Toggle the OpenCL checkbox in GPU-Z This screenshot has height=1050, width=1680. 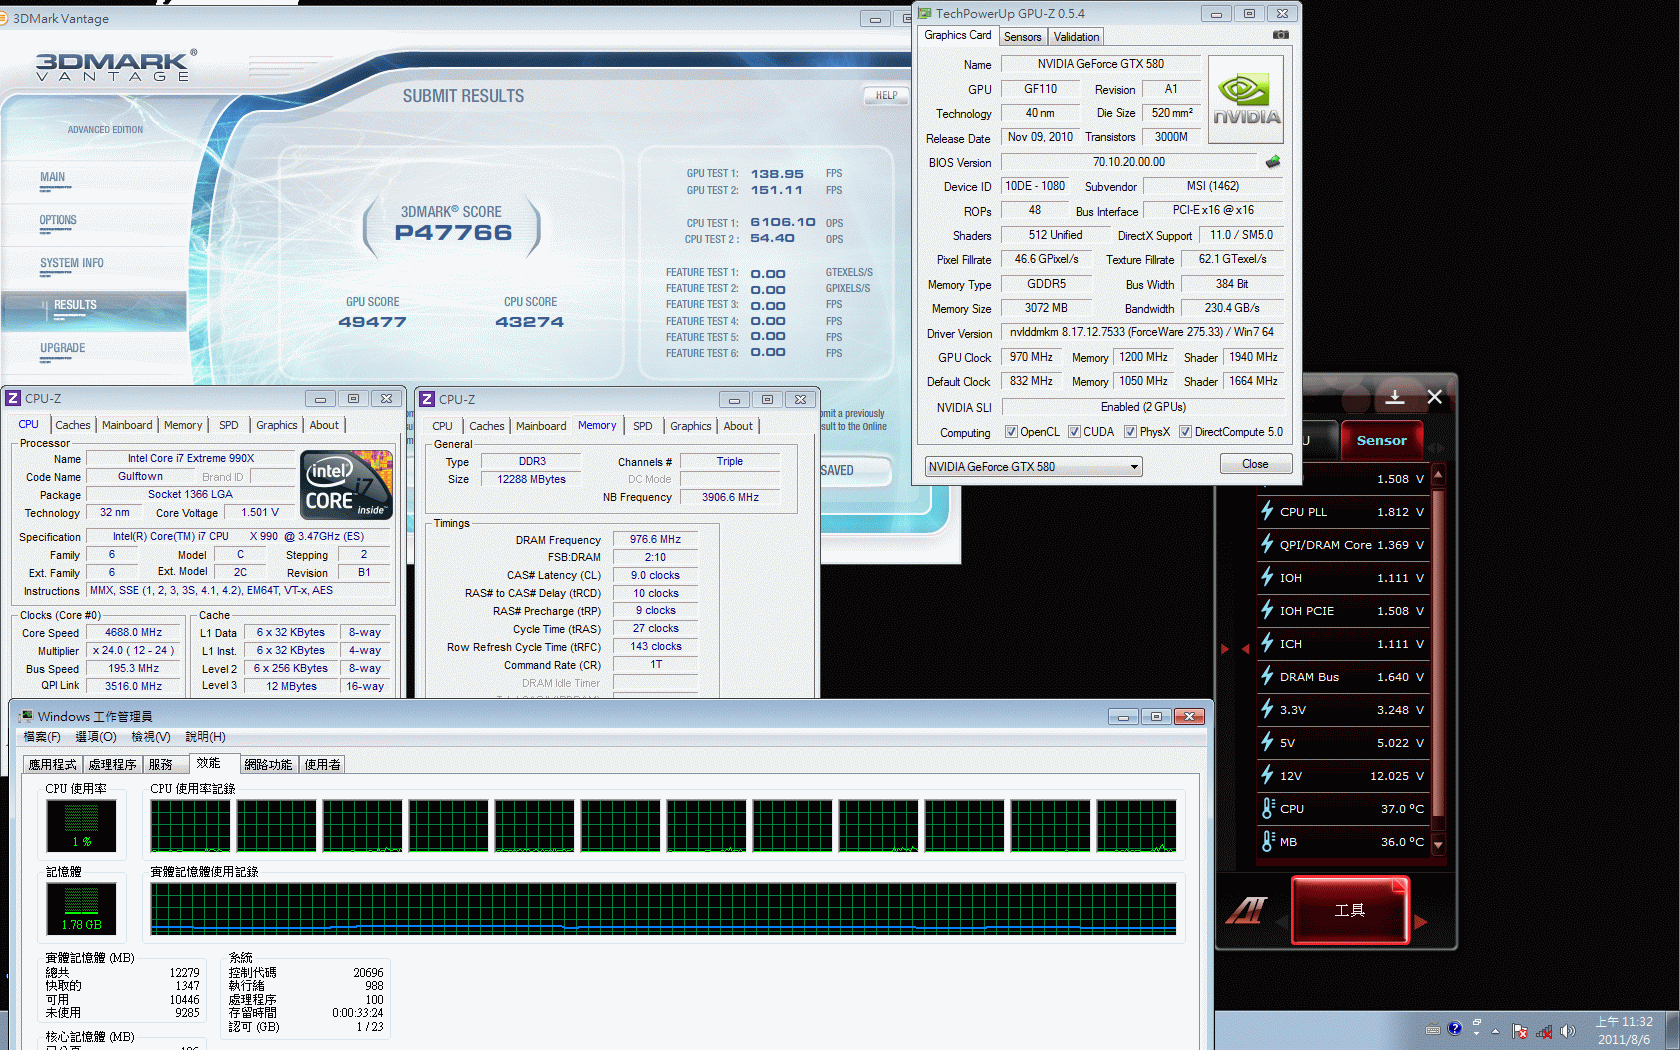[1011, 432]
